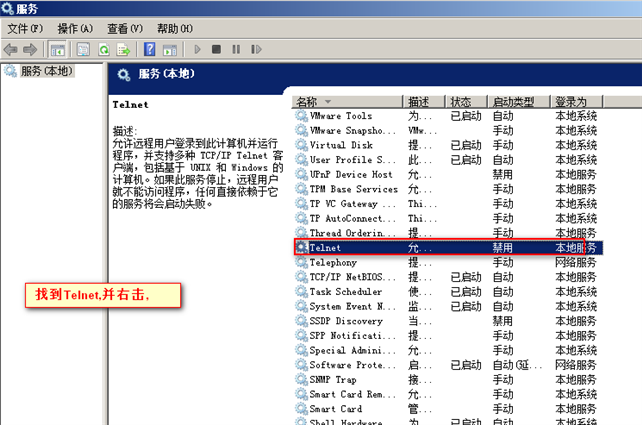The image size is (642, 425).
Task: Sort by the 启动类型 column header
Action: tap(518, 102)
